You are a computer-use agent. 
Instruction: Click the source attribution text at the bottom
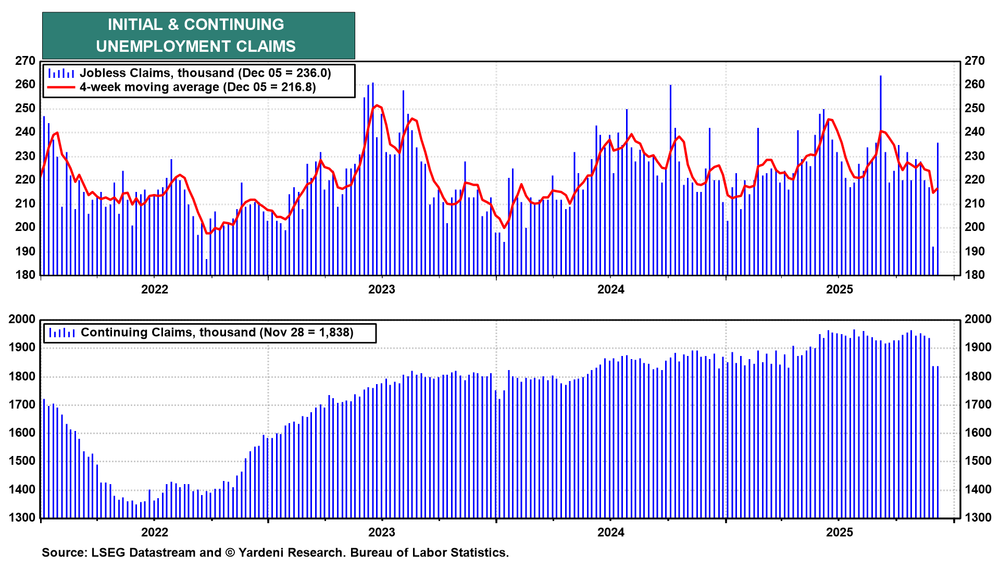275,552
